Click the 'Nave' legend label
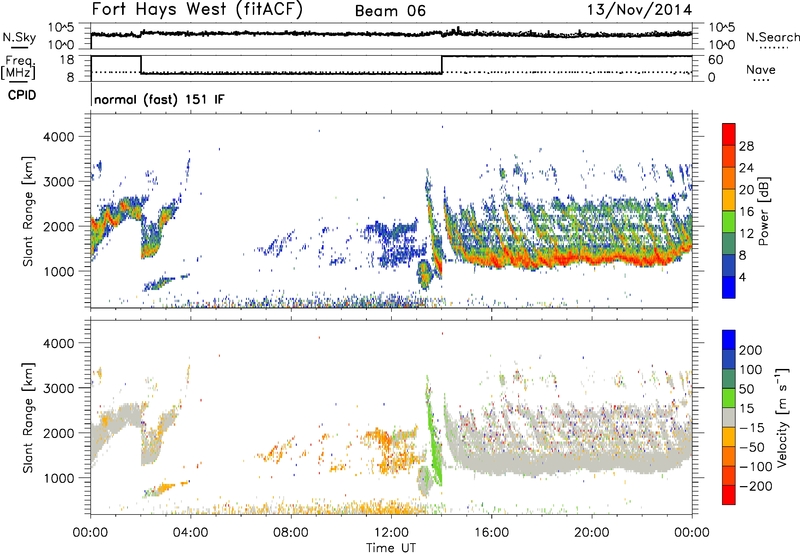The height and width of the screenshot is (554, 800). [x=761, y=69]
